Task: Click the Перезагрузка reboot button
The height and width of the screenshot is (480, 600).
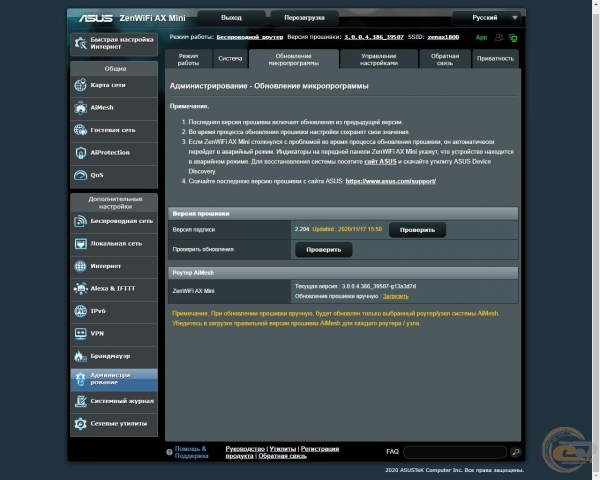Action: click(304, 18)
